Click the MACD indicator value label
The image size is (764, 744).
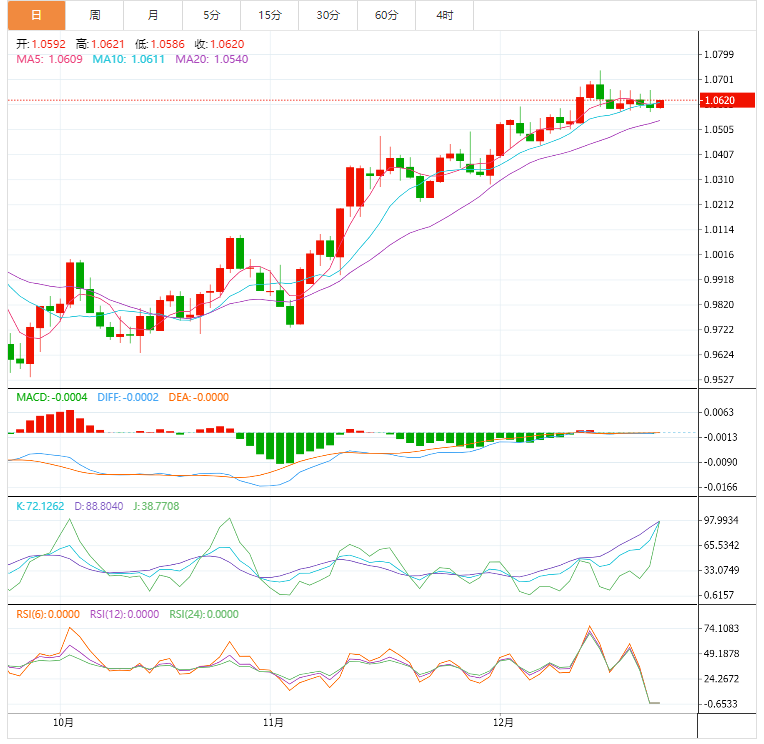click(52, 397)
